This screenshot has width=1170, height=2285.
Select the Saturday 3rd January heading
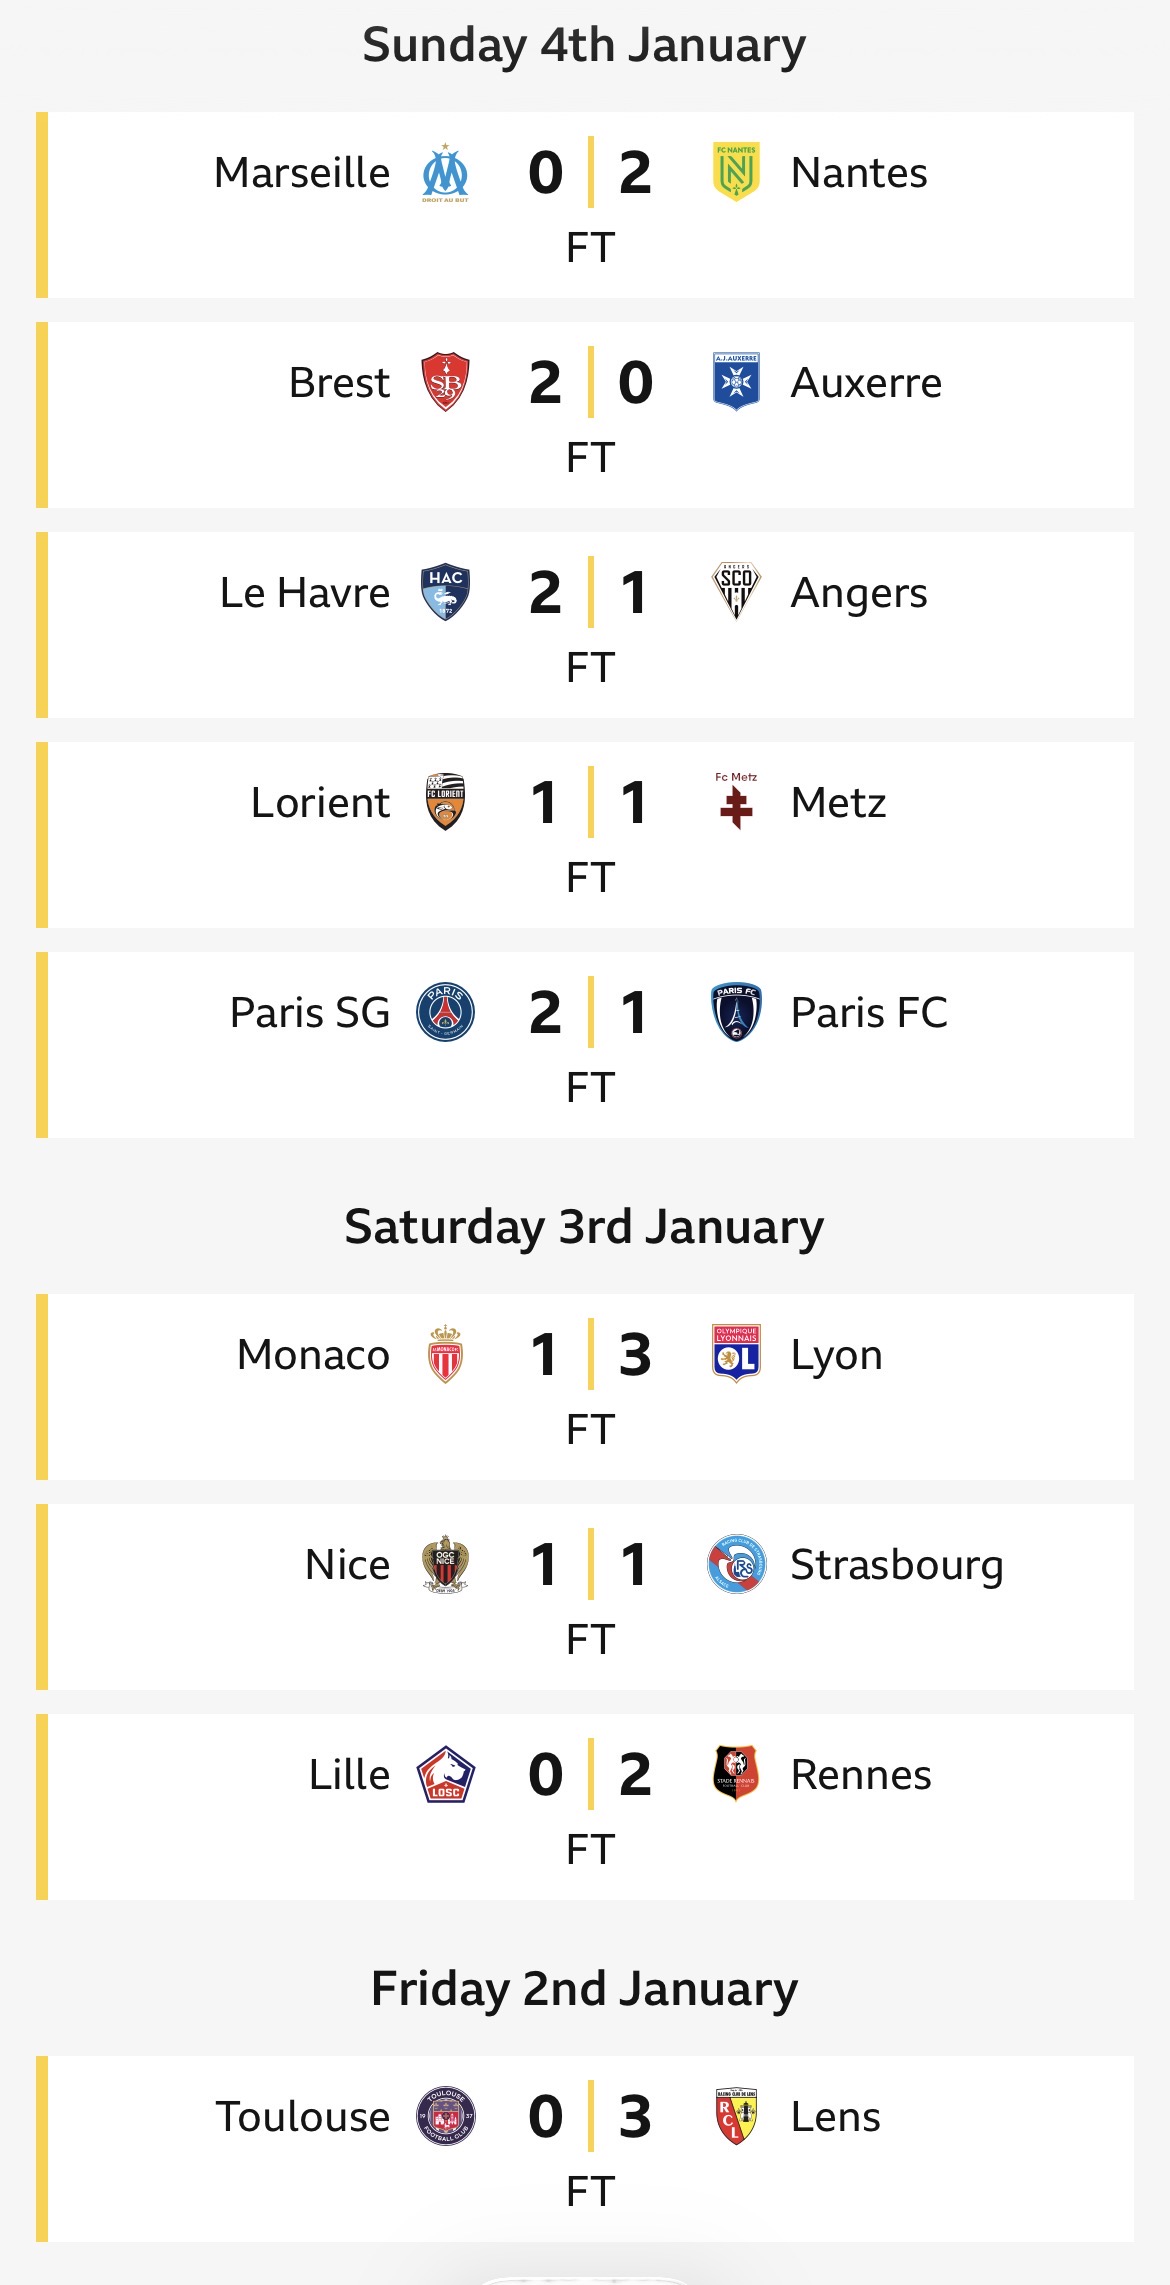pos(585,1227)
